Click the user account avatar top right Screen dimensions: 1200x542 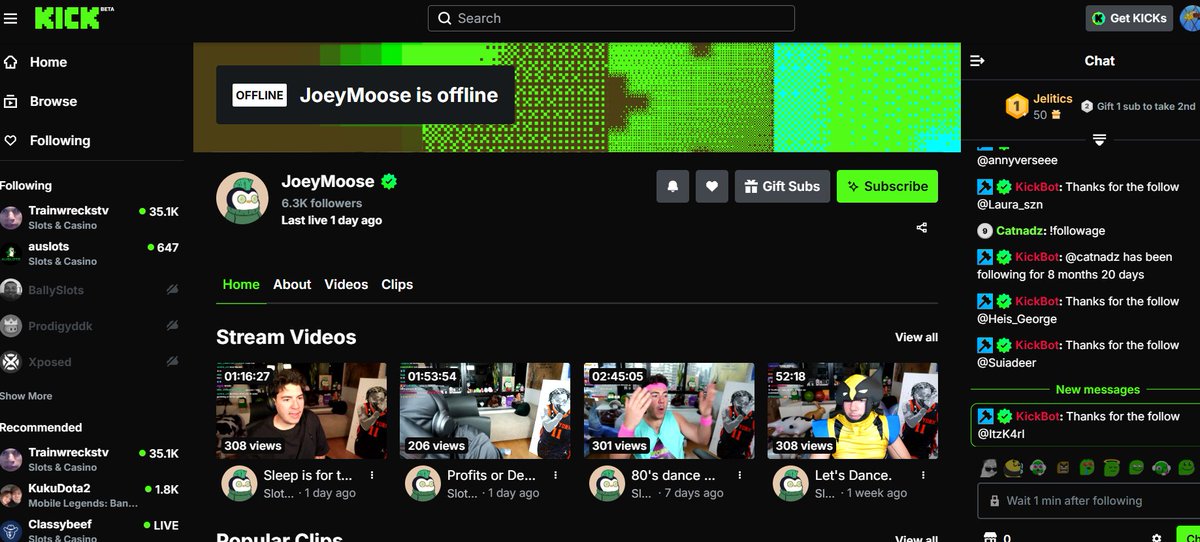point(1190,17)
